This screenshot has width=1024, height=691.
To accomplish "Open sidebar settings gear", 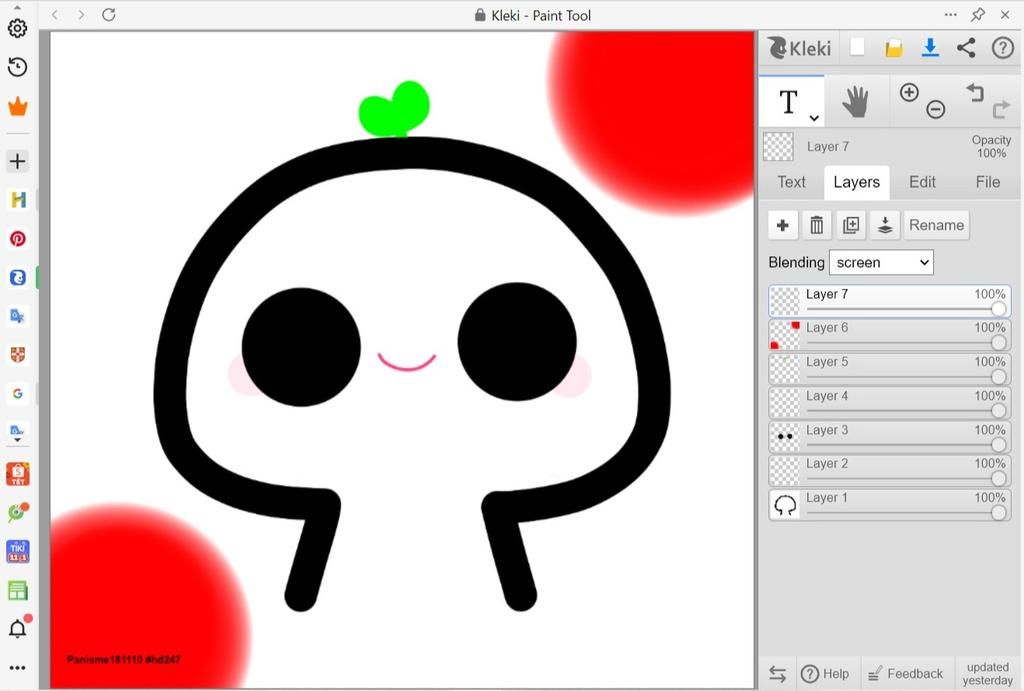I will tap(18, 28).
